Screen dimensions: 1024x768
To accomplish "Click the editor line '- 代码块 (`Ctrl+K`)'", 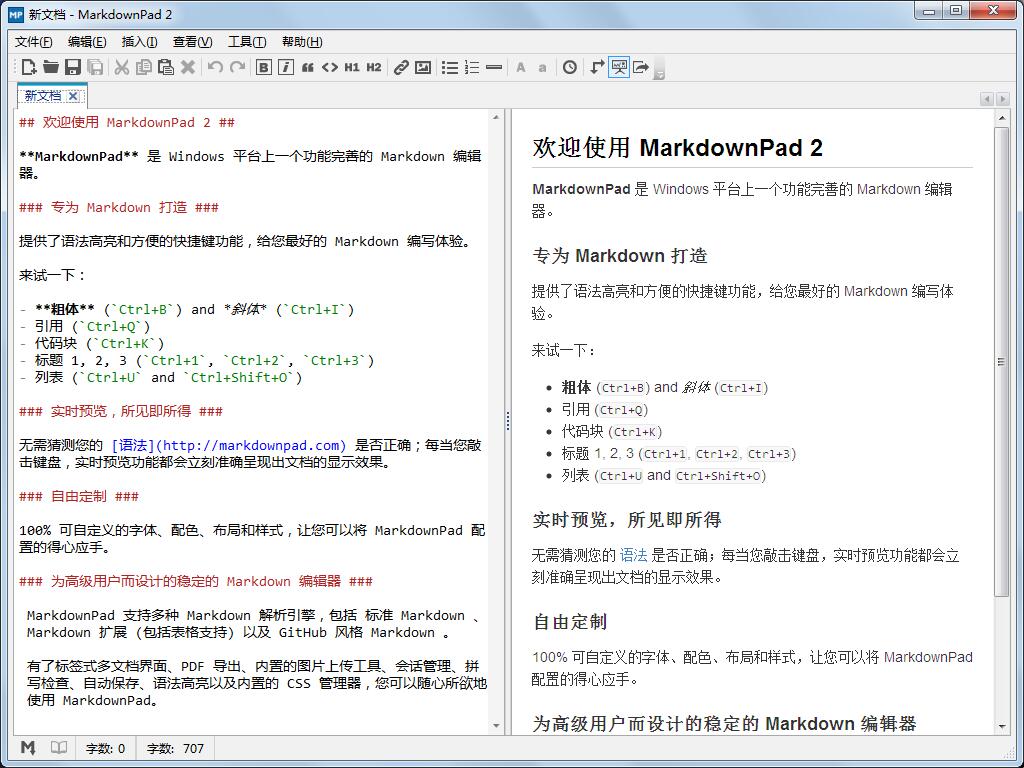I will point(91,344).
